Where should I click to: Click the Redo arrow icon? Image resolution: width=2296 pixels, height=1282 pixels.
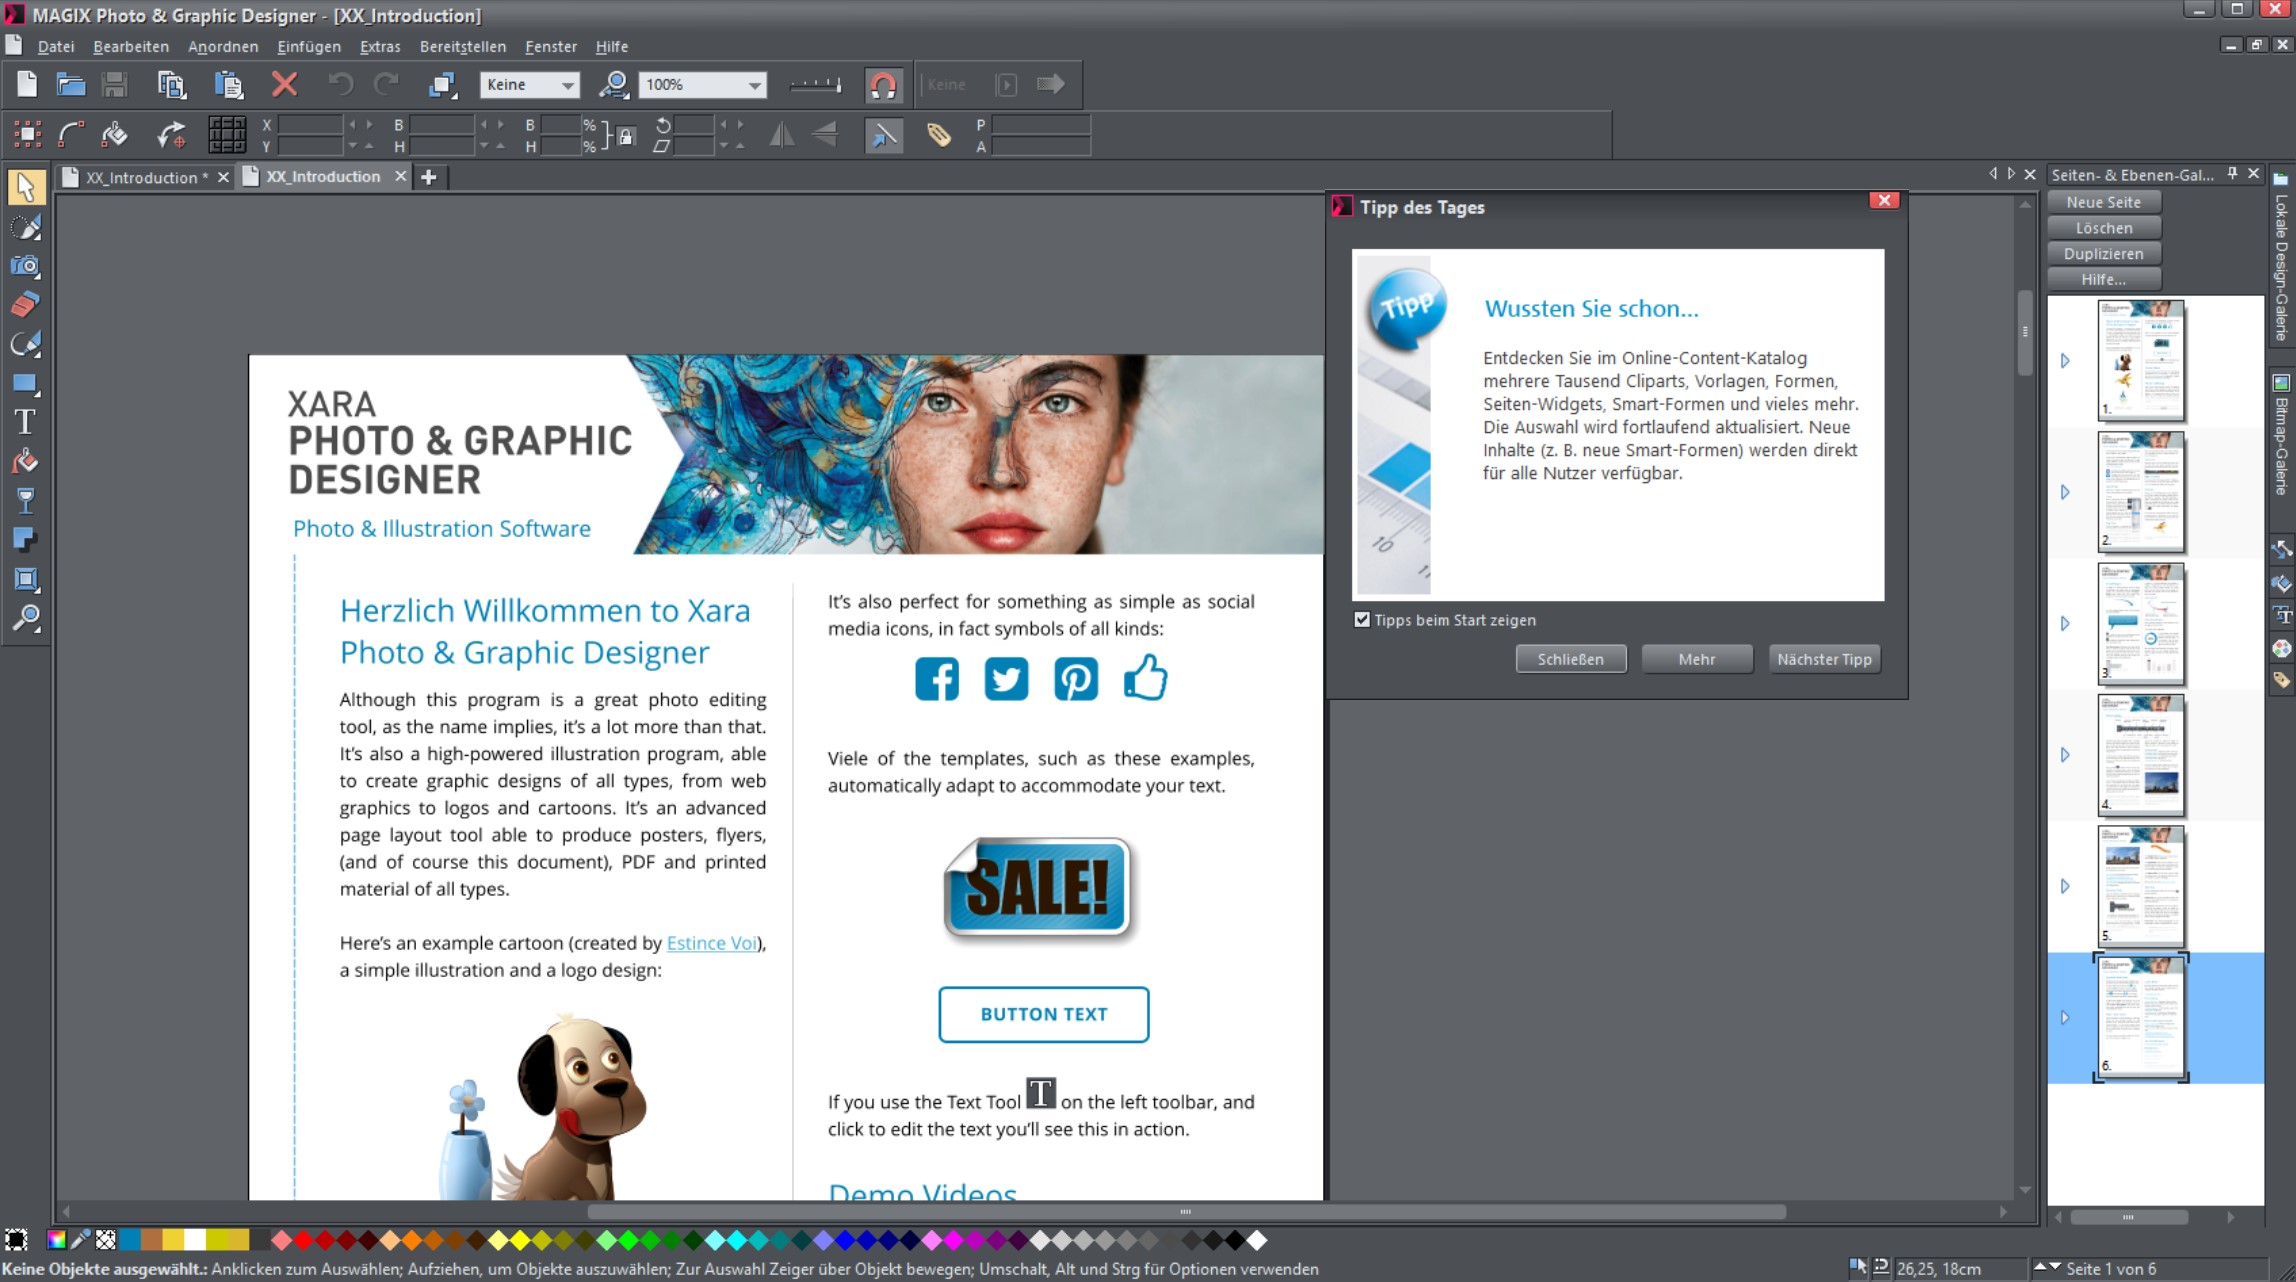[386, 85]
